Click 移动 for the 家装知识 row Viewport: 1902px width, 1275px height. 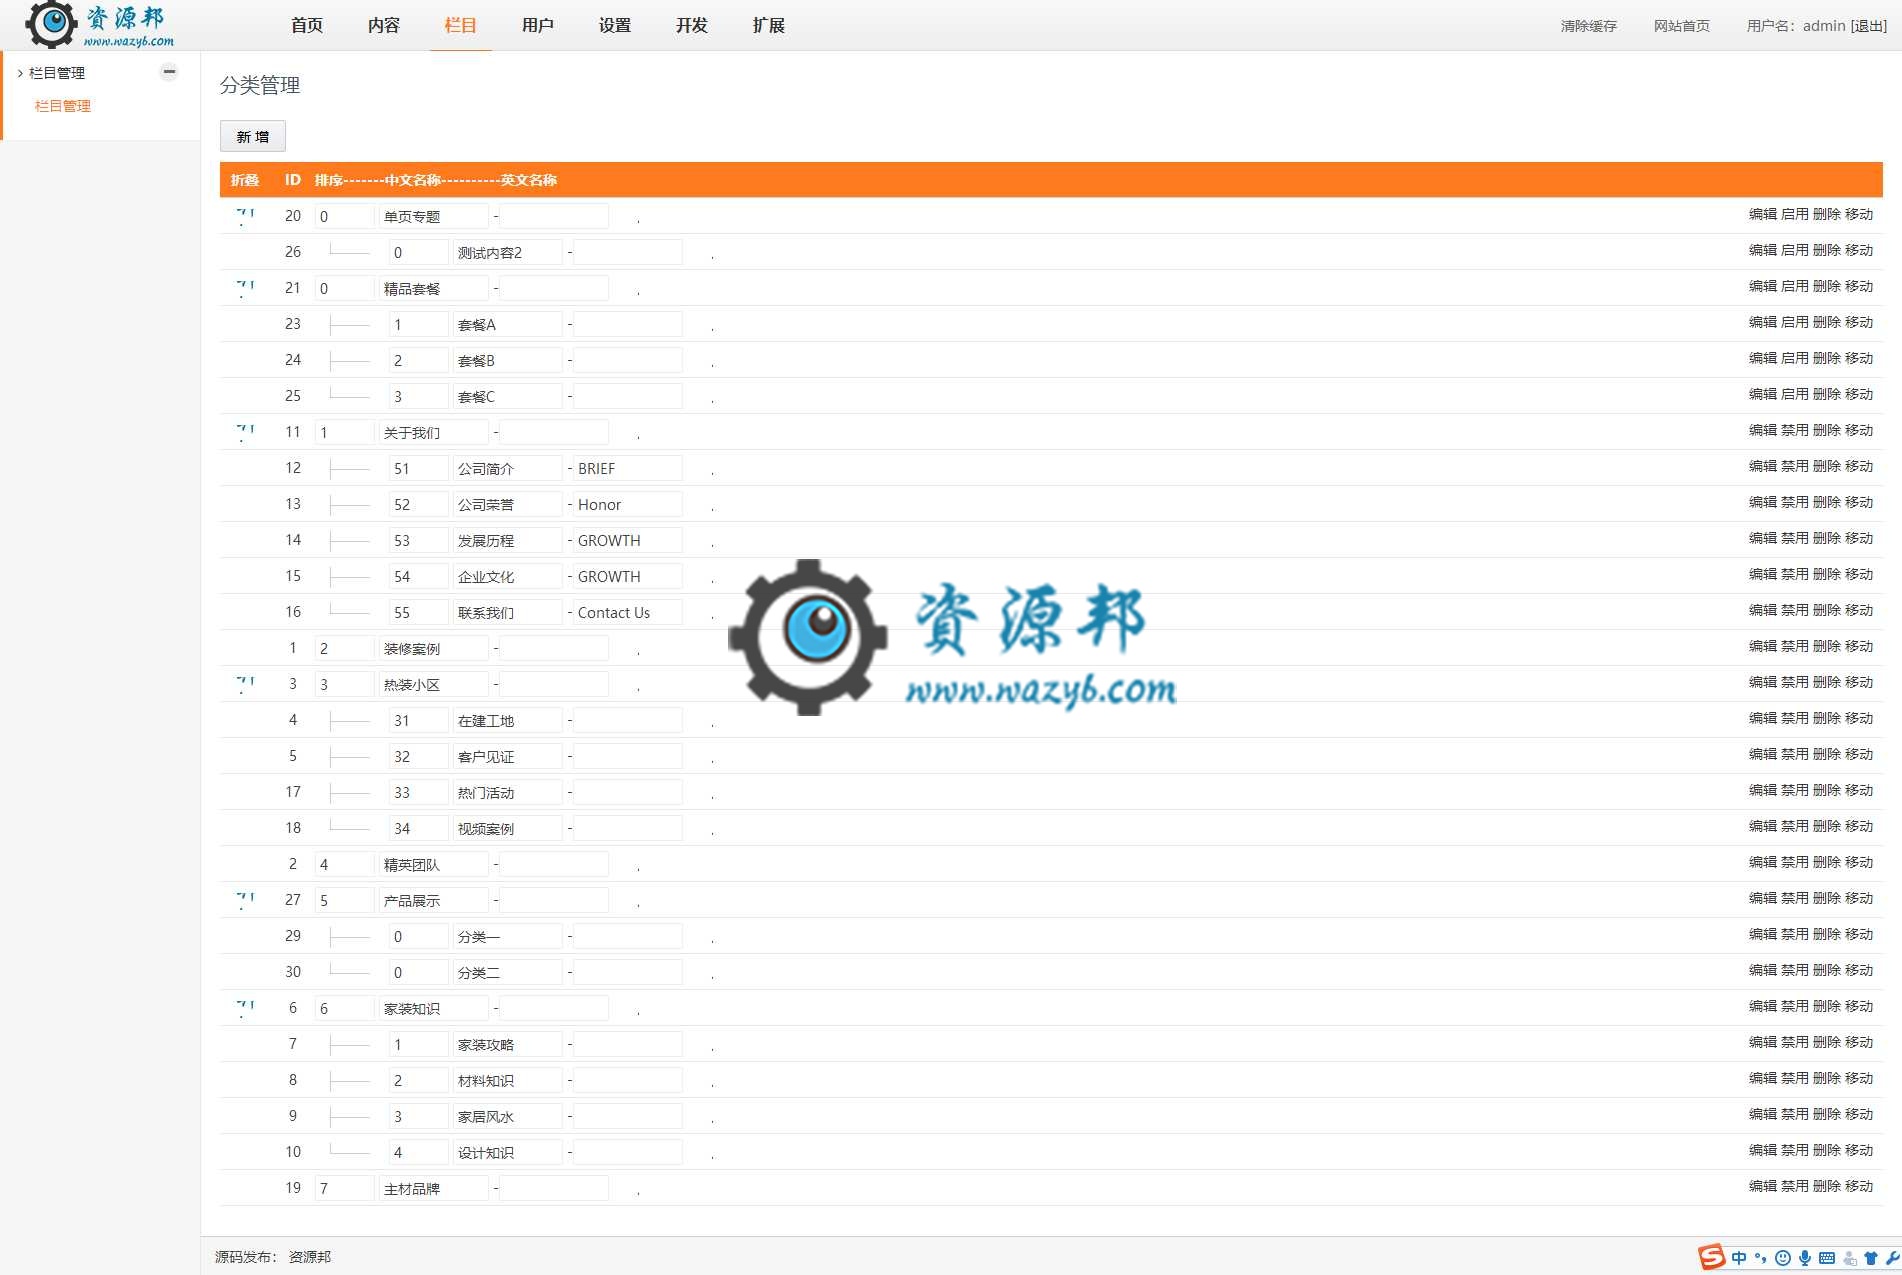[1858, 1006]
